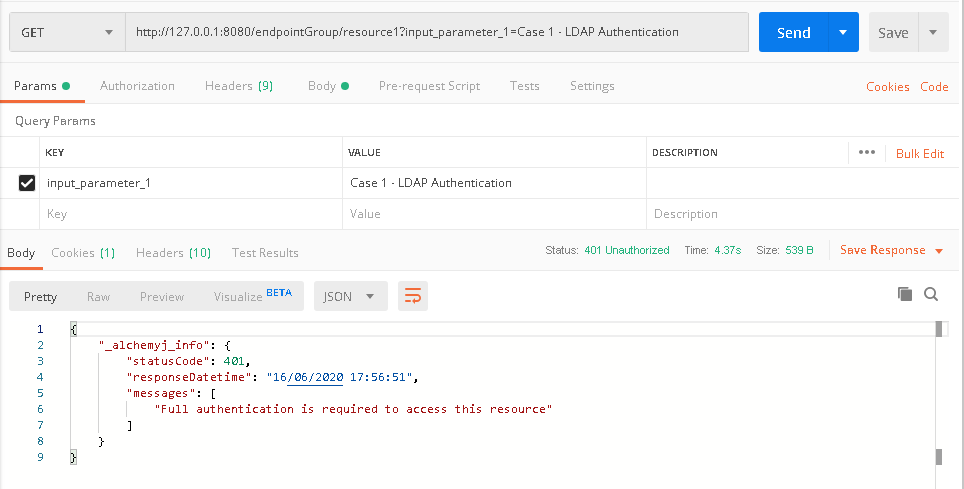Open the three-dots column options menu
The height and width of the screenshot is (489, 964).
(x=867, y=153)
